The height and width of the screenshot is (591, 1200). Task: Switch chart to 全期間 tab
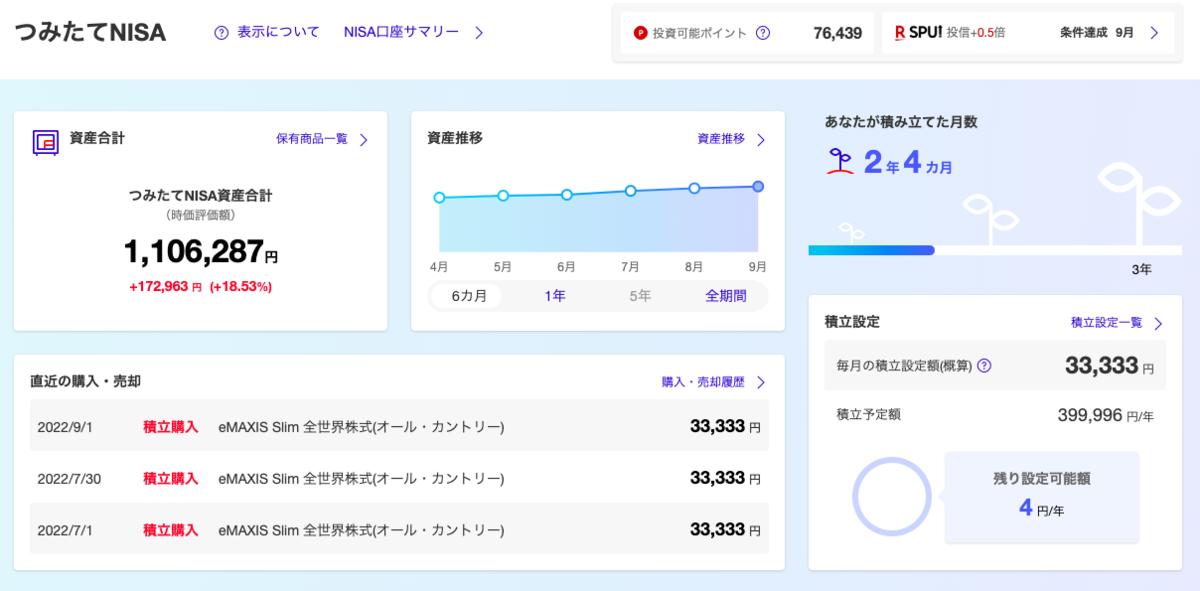click(x=726, y=296)
